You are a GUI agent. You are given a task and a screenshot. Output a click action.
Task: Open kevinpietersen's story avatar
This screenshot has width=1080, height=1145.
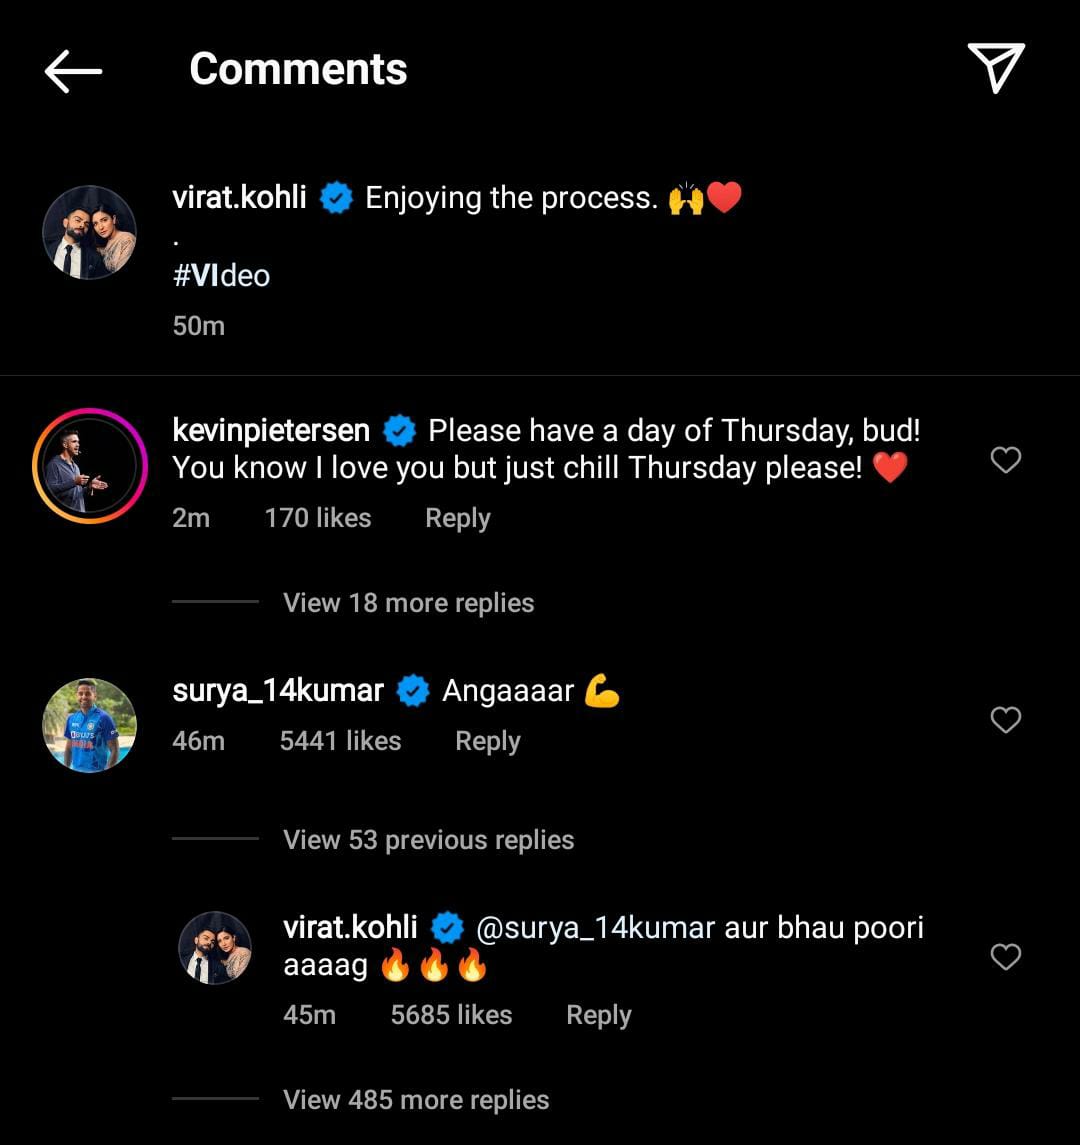pos(89,465)
